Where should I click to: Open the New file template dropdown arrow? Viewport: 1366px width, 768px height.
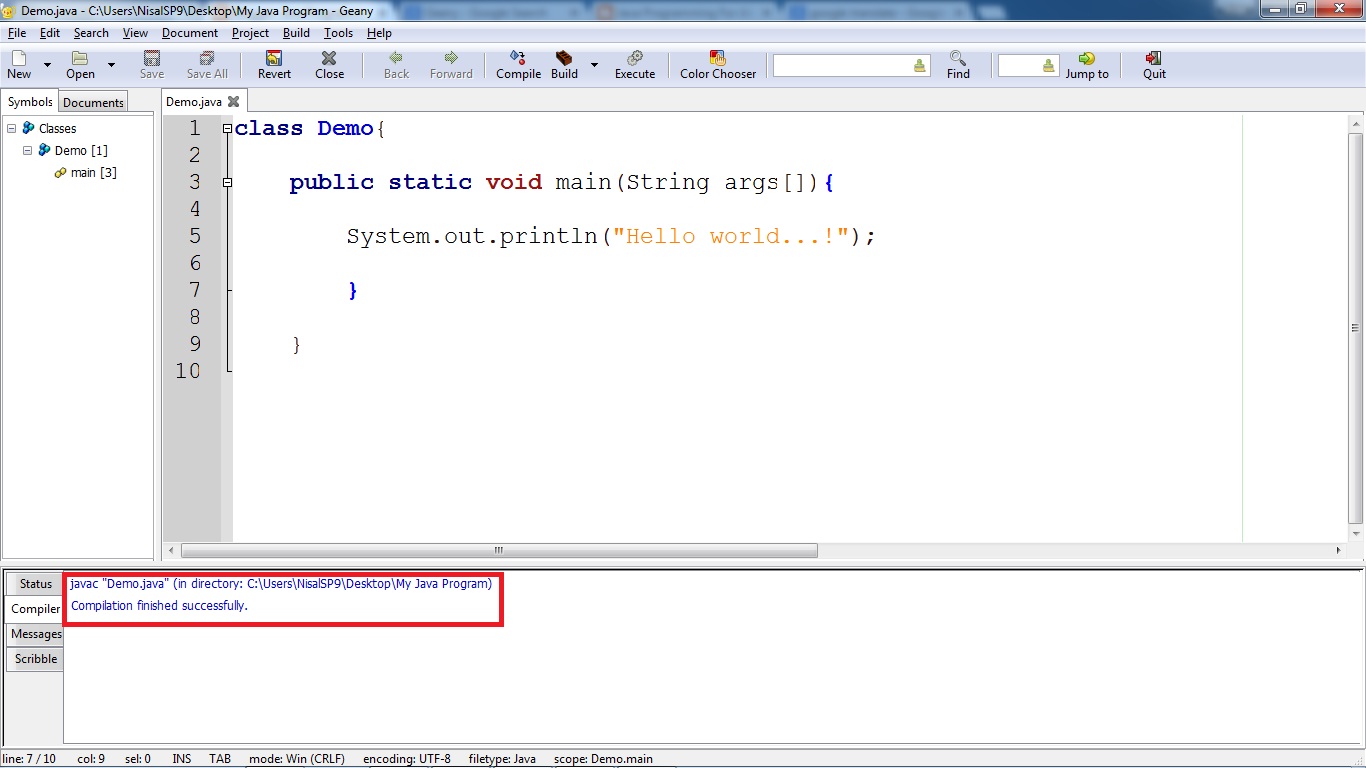(x=47, y=65)
